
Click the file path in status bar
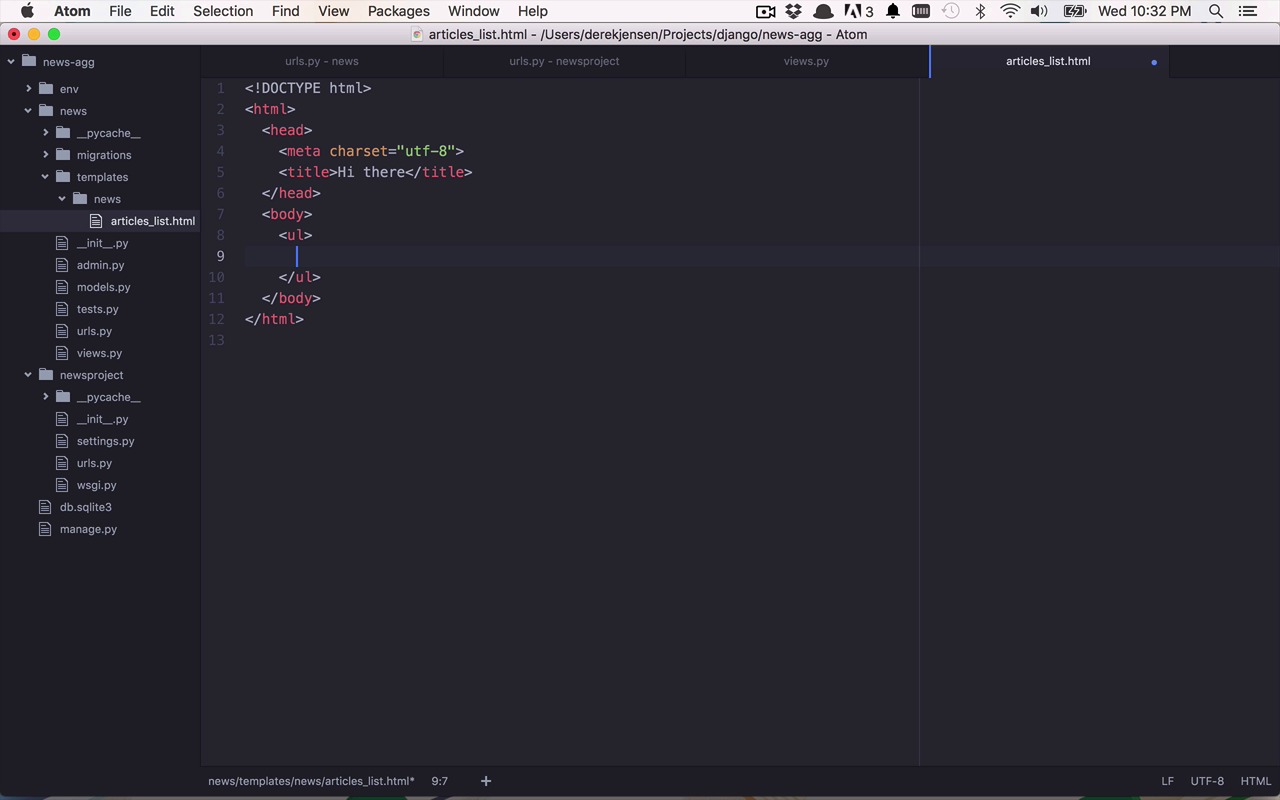tap(311, 781)
